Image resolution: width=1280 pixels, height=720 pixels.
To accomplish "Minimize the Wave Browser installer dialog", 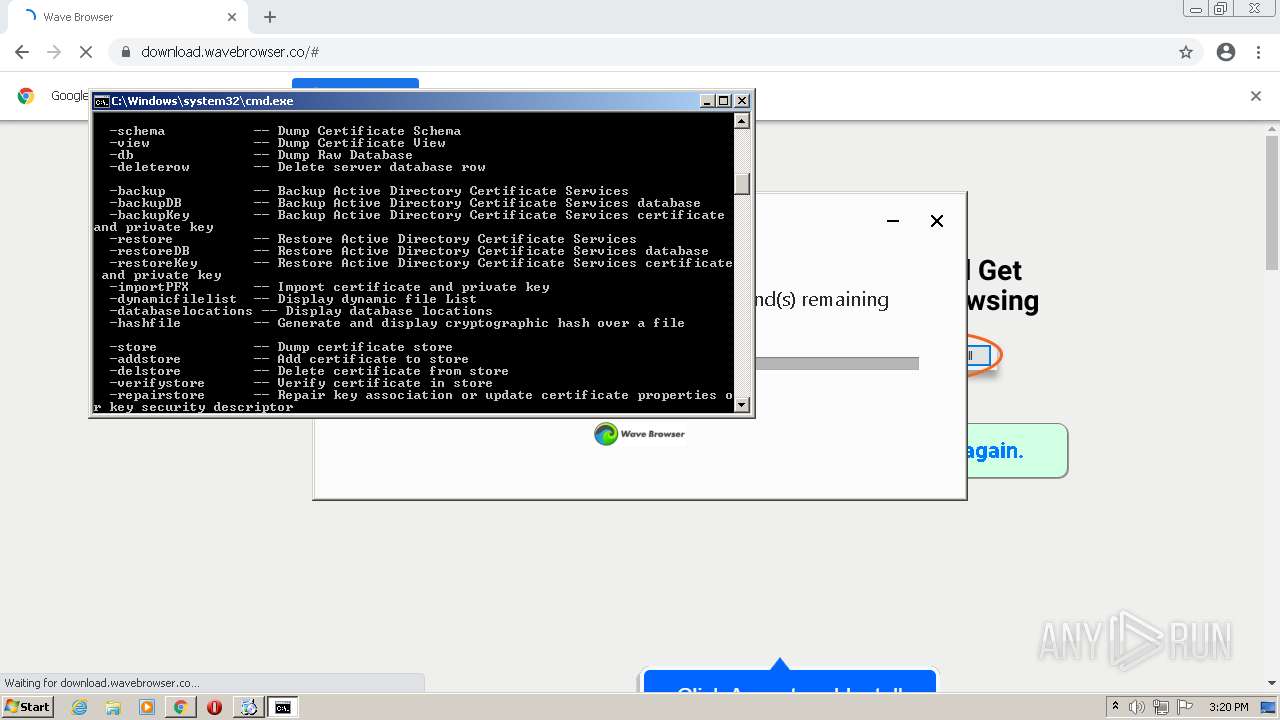I will click(x=893, y=221).
